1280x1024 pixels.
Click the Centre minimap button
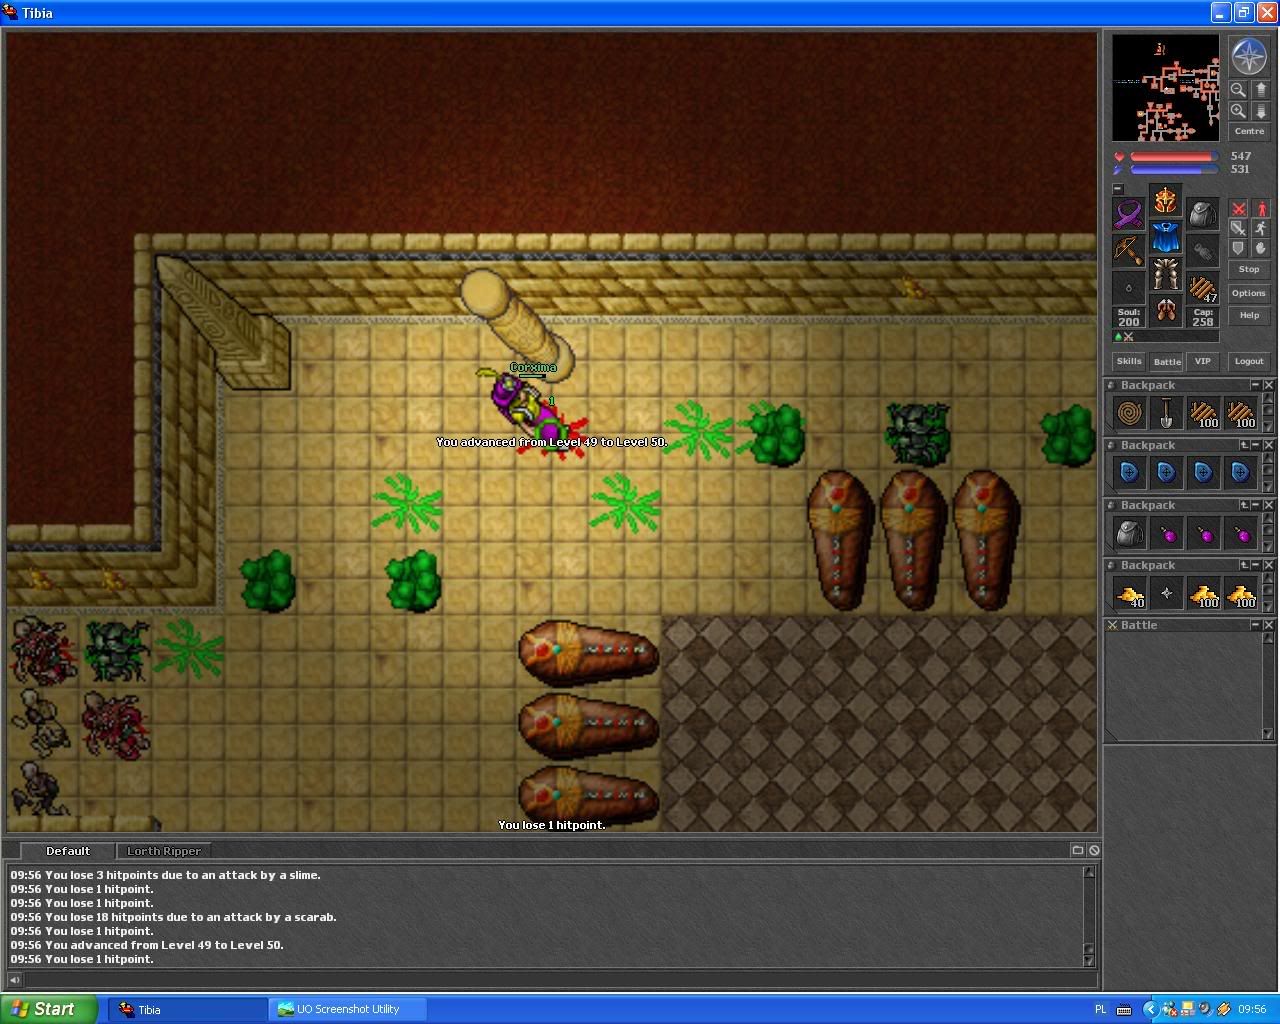coord(1249,131)
